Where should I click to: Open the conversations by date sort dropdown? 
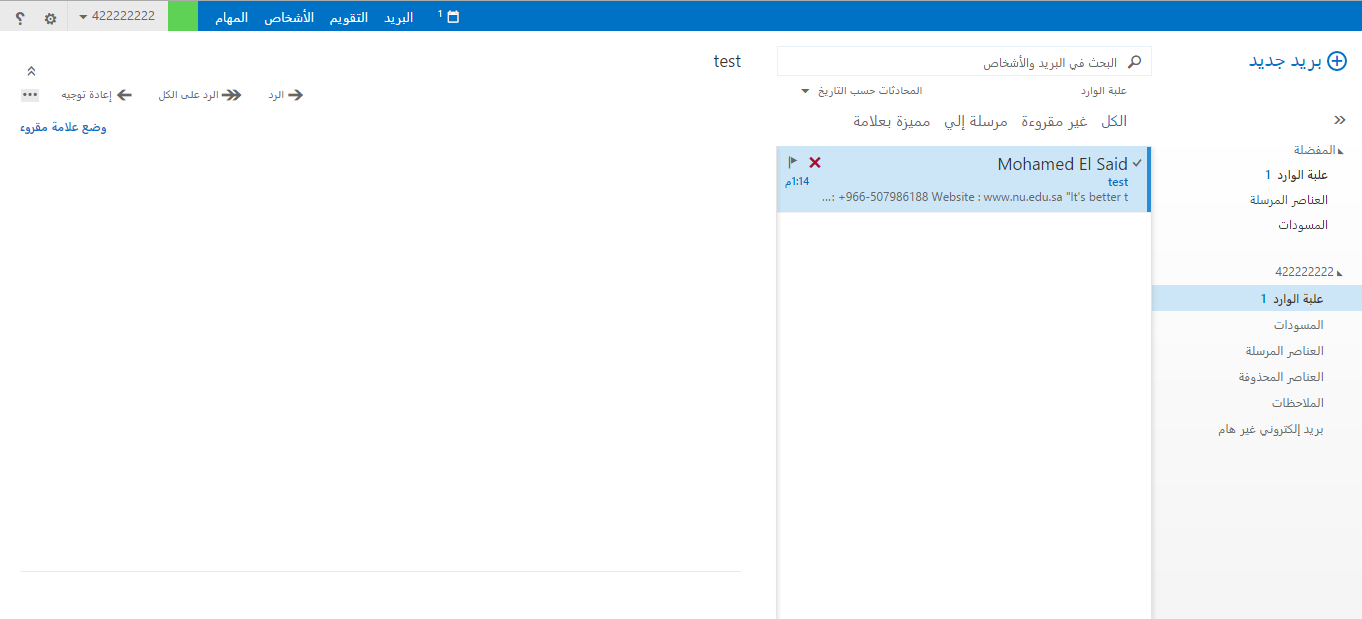click(862, 91)
